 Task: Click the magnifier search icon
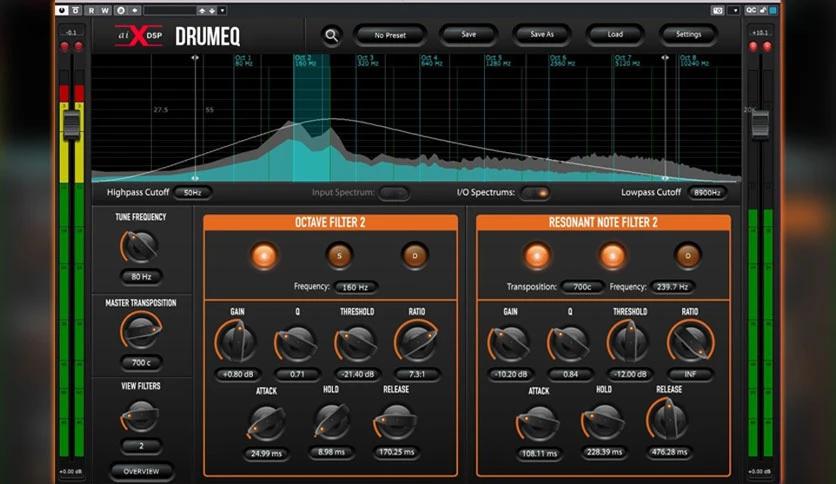click(x=332, y=36)
